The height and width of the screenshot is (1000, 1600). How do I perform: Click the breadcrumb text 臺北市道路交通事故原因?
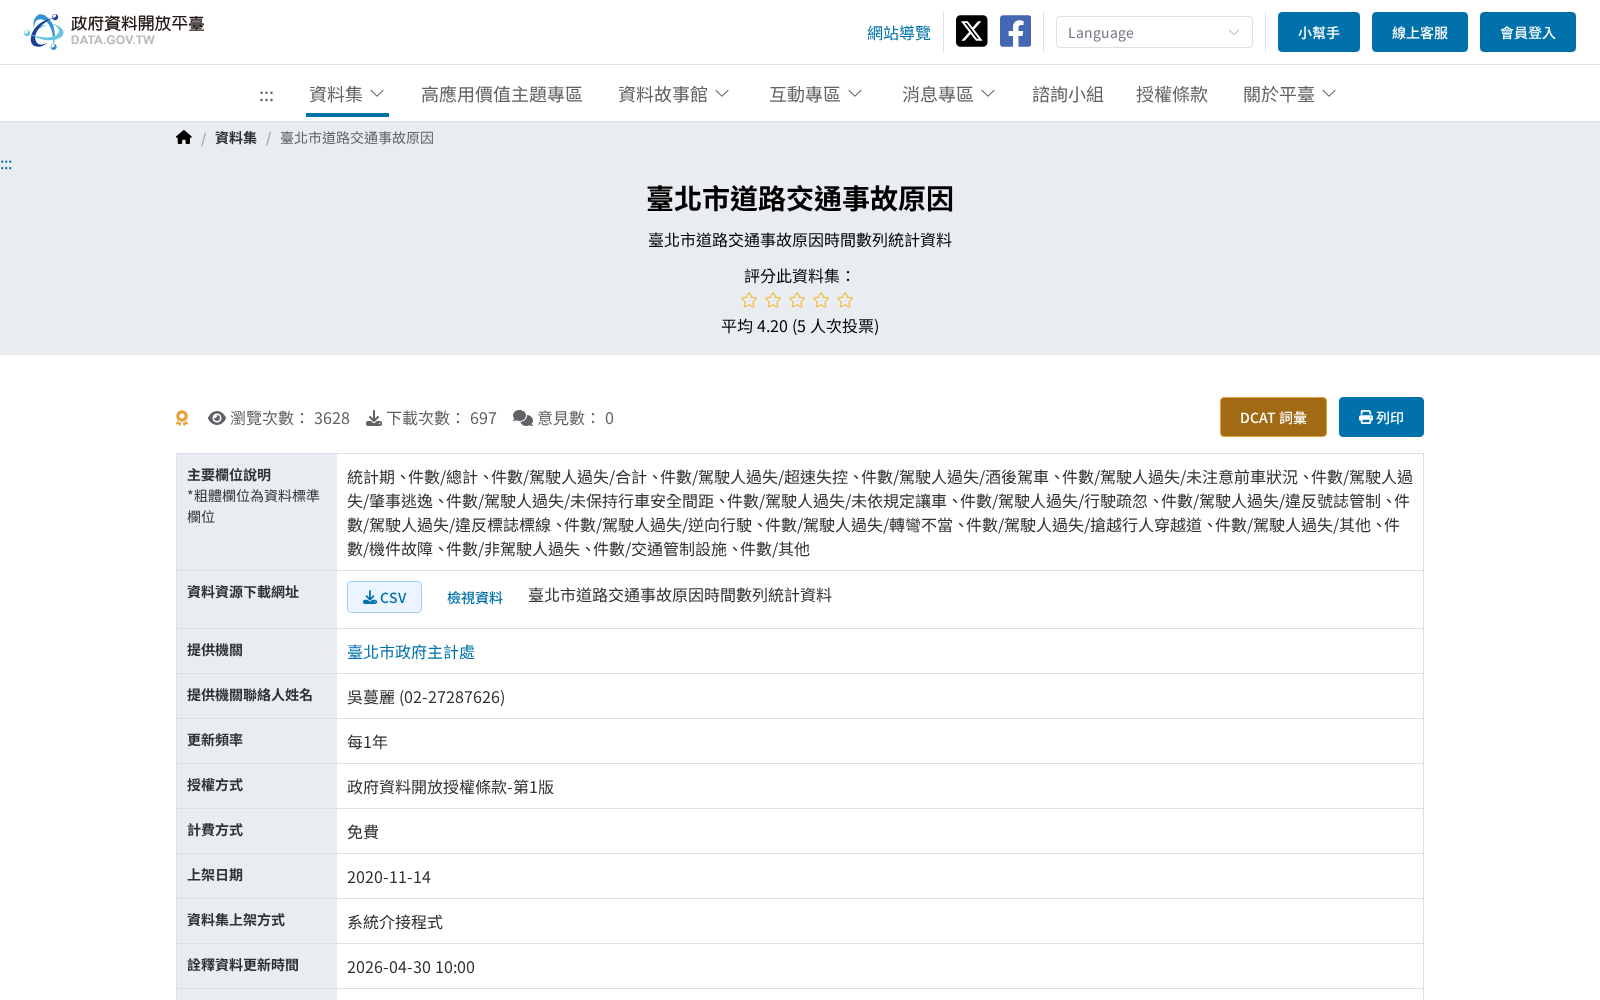357,138
